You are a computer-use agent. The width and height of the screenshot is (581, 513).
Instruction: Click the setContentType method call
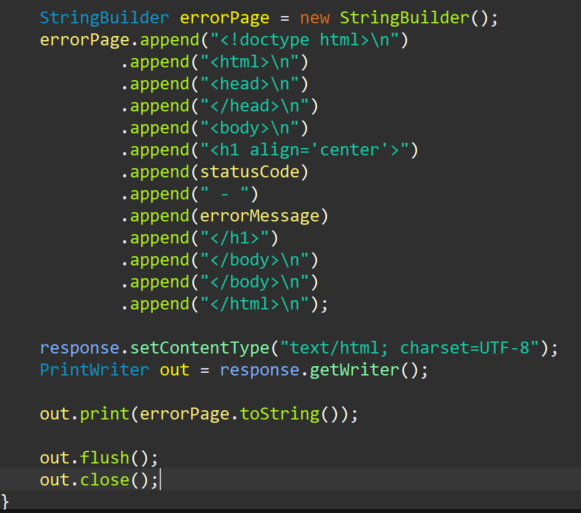200,348
